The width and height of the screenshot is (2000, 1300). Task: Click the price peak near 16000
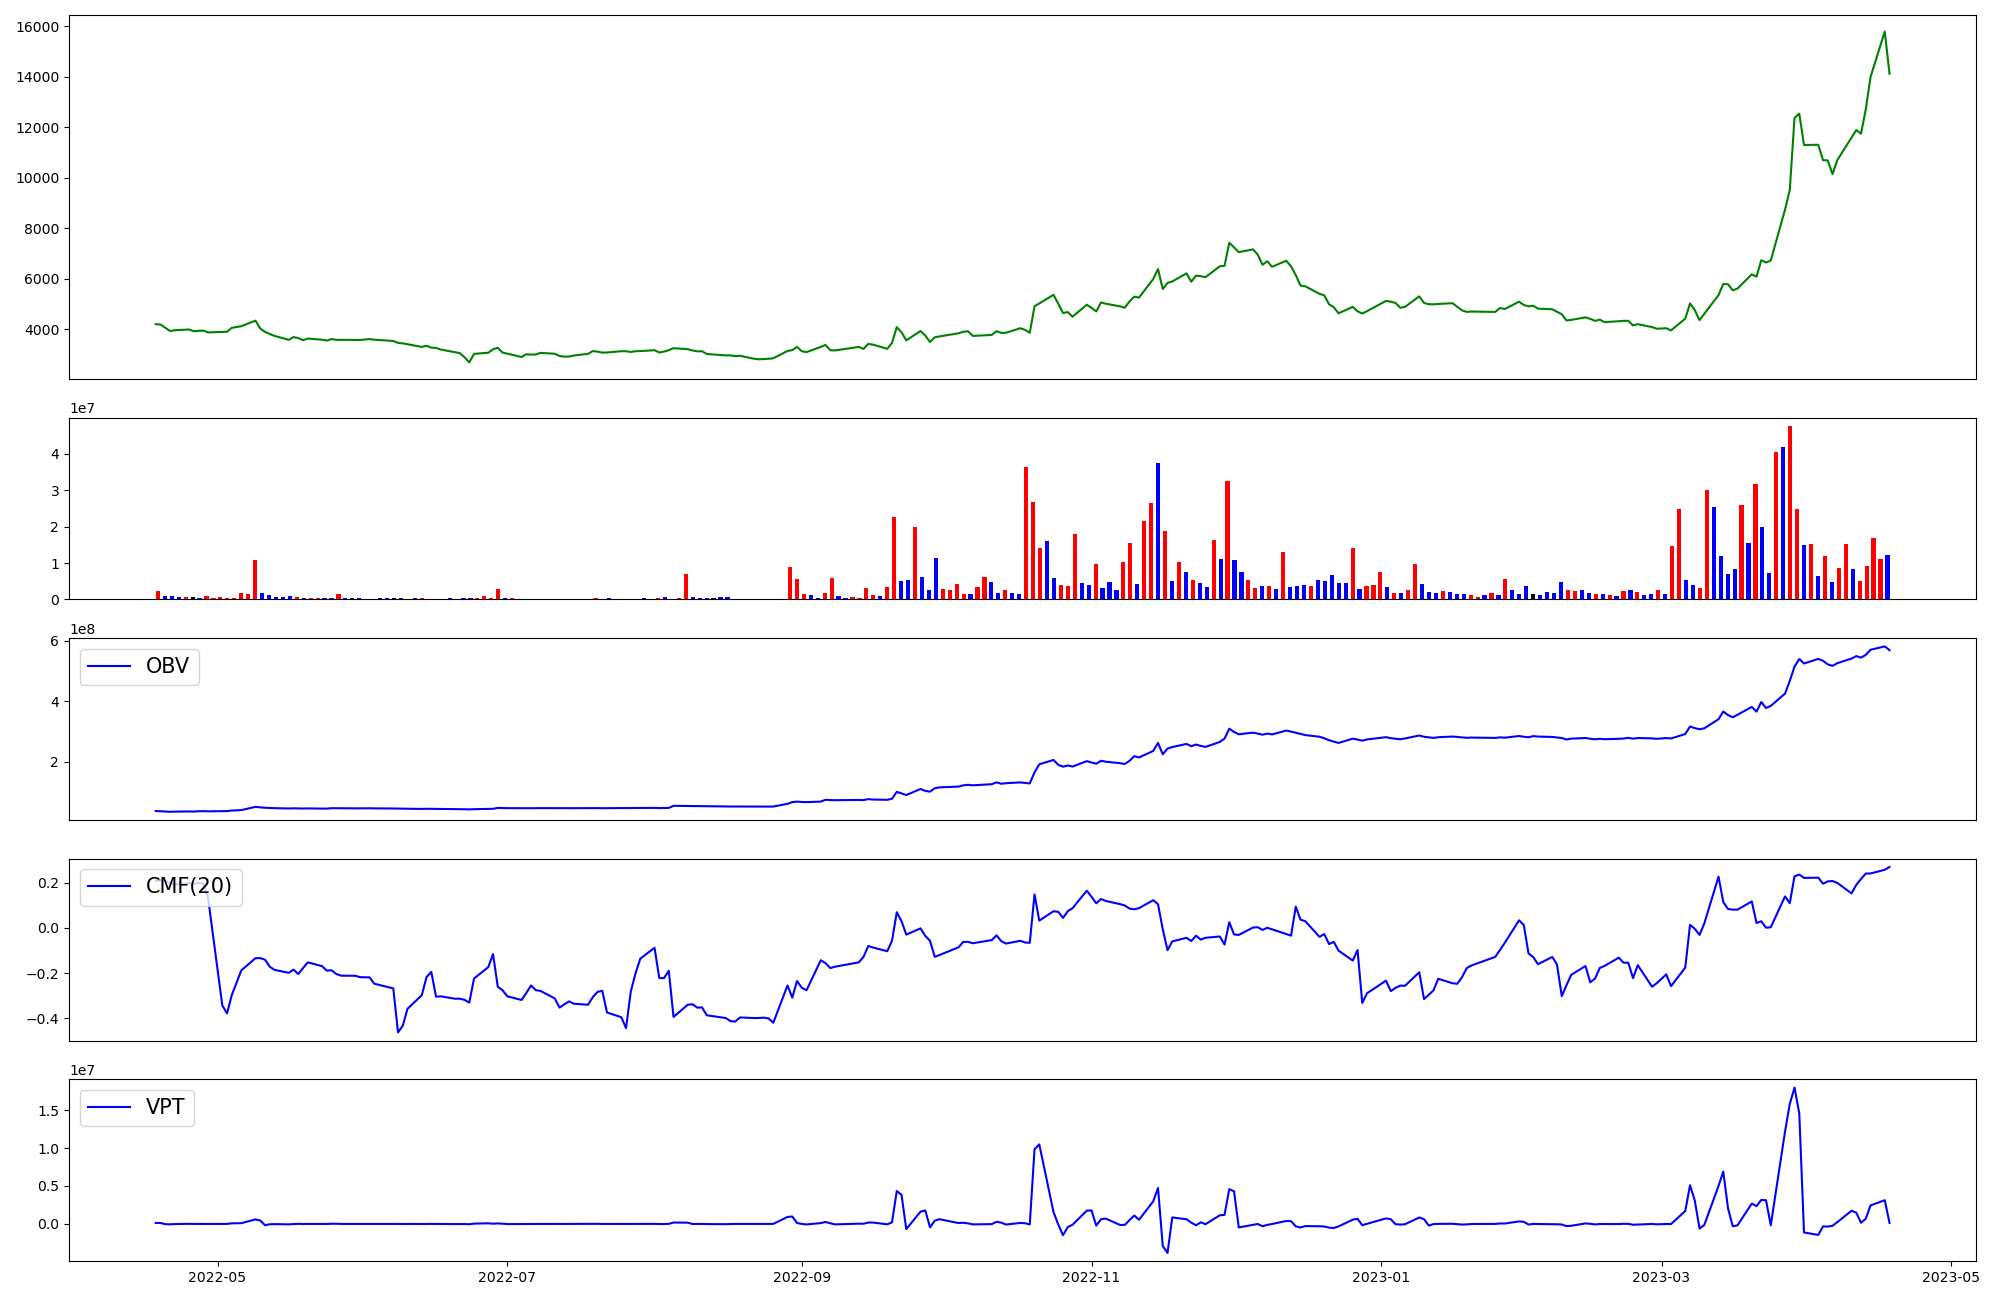click(1884, 32)
